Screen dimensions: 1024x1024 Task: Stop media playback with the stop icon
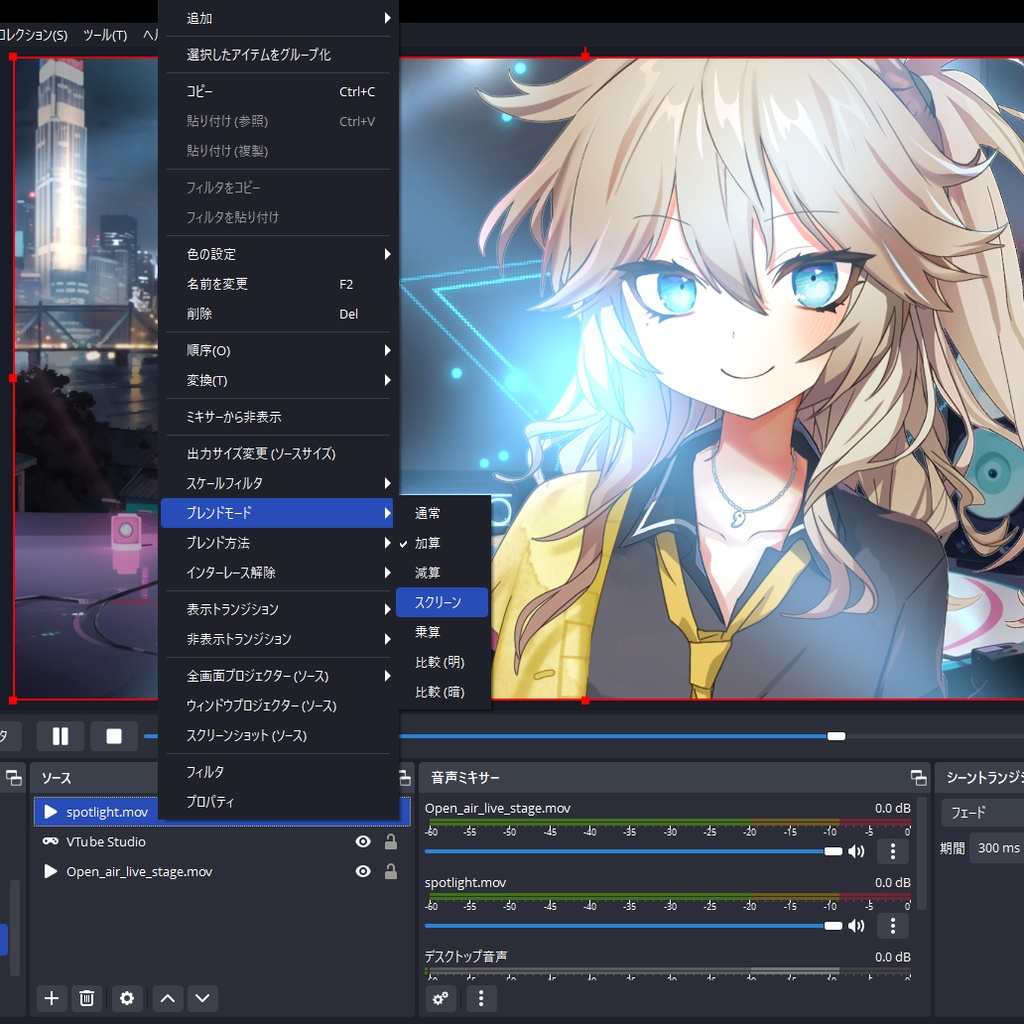[x=114, y=736]
